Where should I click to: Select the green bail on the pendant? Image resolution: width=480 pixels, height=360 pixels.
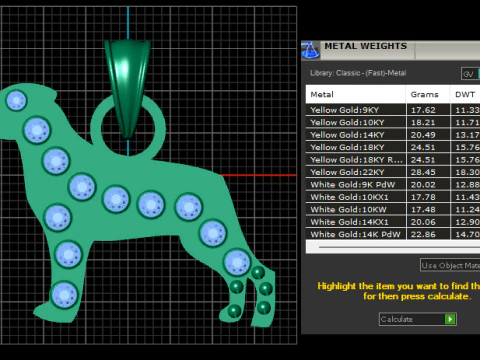128,88
